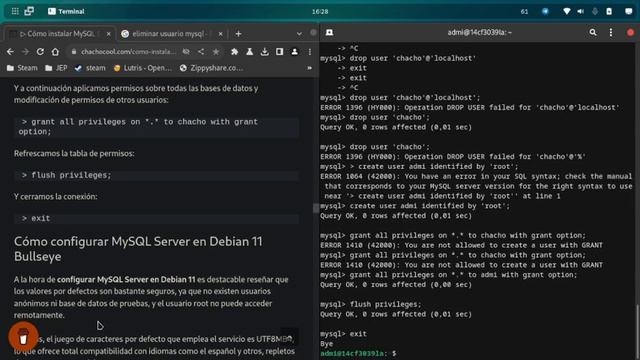
Task: Open the browser profile avatar
Action: pyautogui.click(x=294, y=52)
